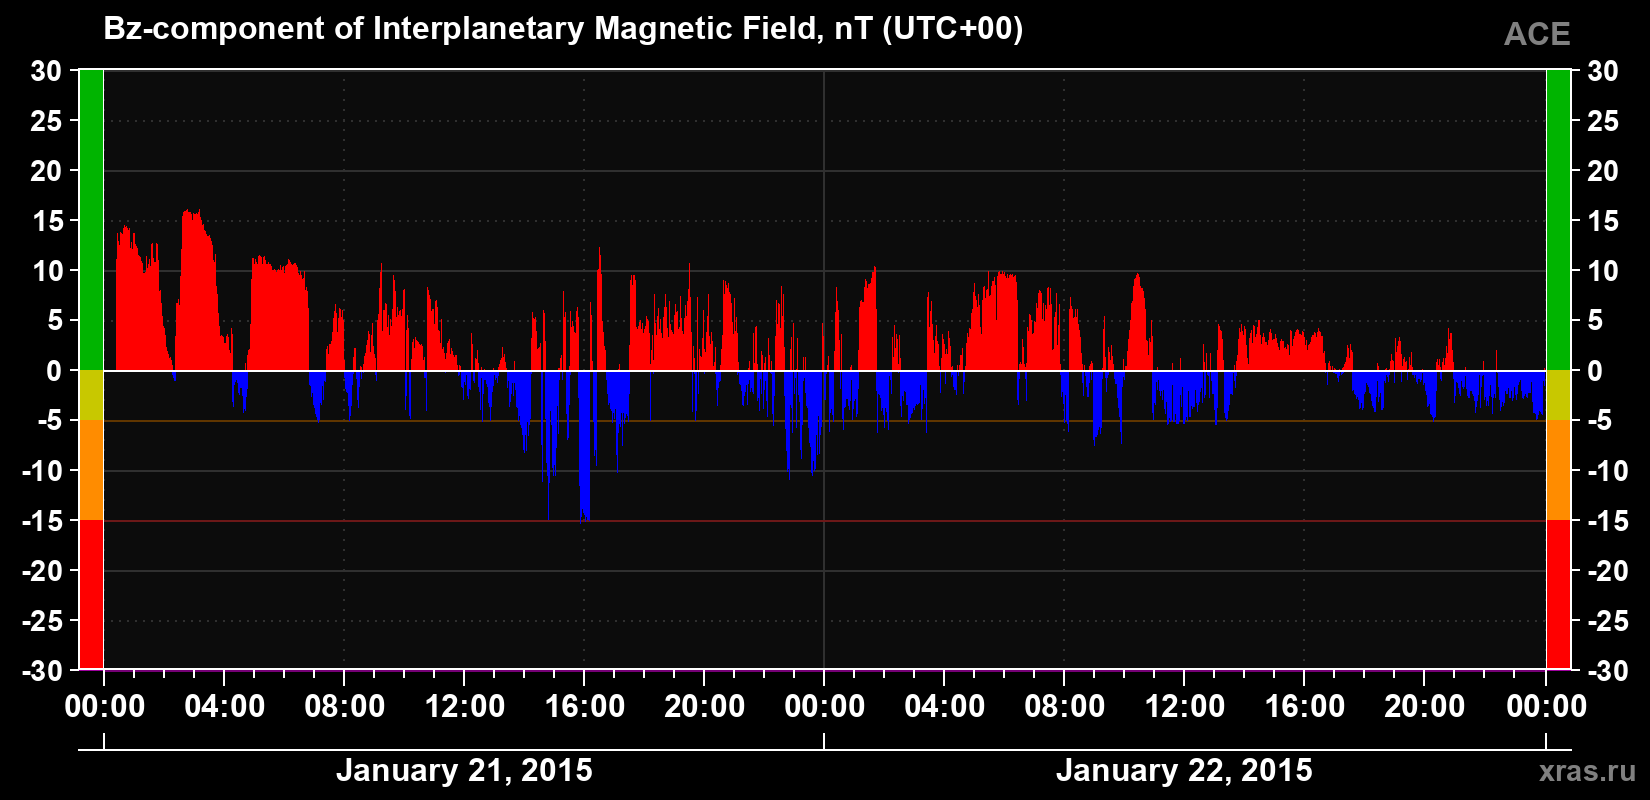Click the "15" value on the left axis
This screenshot has width=1650, height=800.
pyautogui.click(x=46, y=221)
